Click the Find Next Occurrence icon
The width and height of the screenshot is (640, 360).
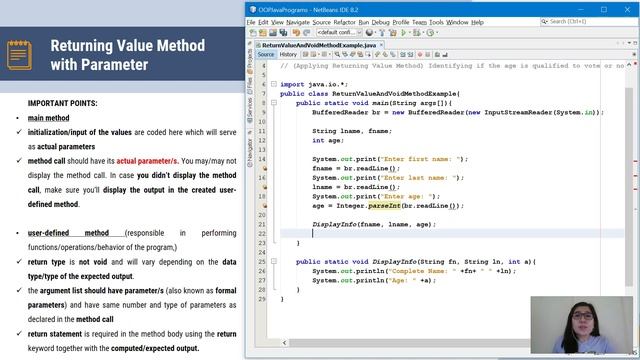pyautogui.click(x=352, y=54)
